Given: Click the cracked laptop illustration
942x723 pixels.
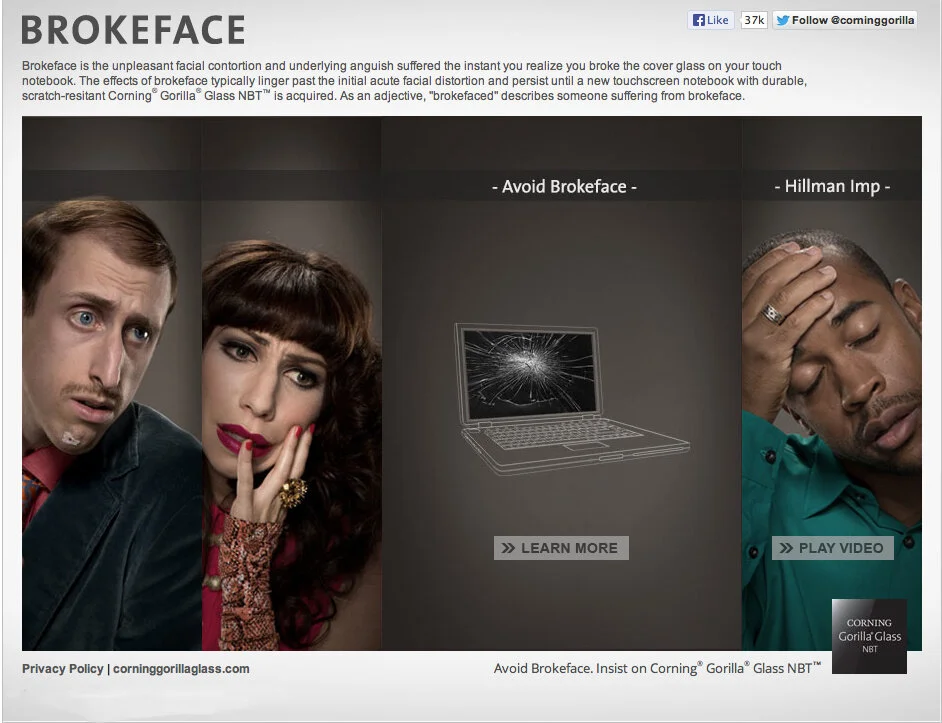Looking at the screenshot, I should tap(571, 398).
